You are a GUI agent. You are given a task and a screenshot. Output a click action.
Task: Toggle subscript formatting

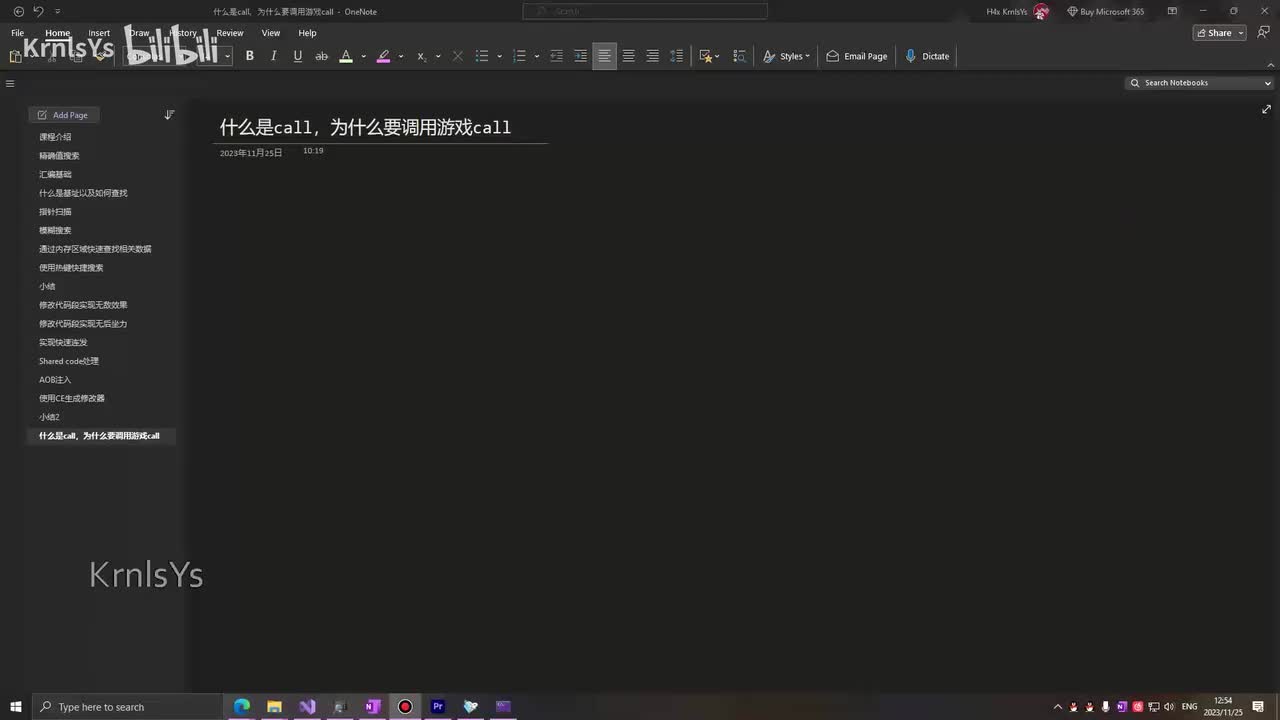[421, 56]
